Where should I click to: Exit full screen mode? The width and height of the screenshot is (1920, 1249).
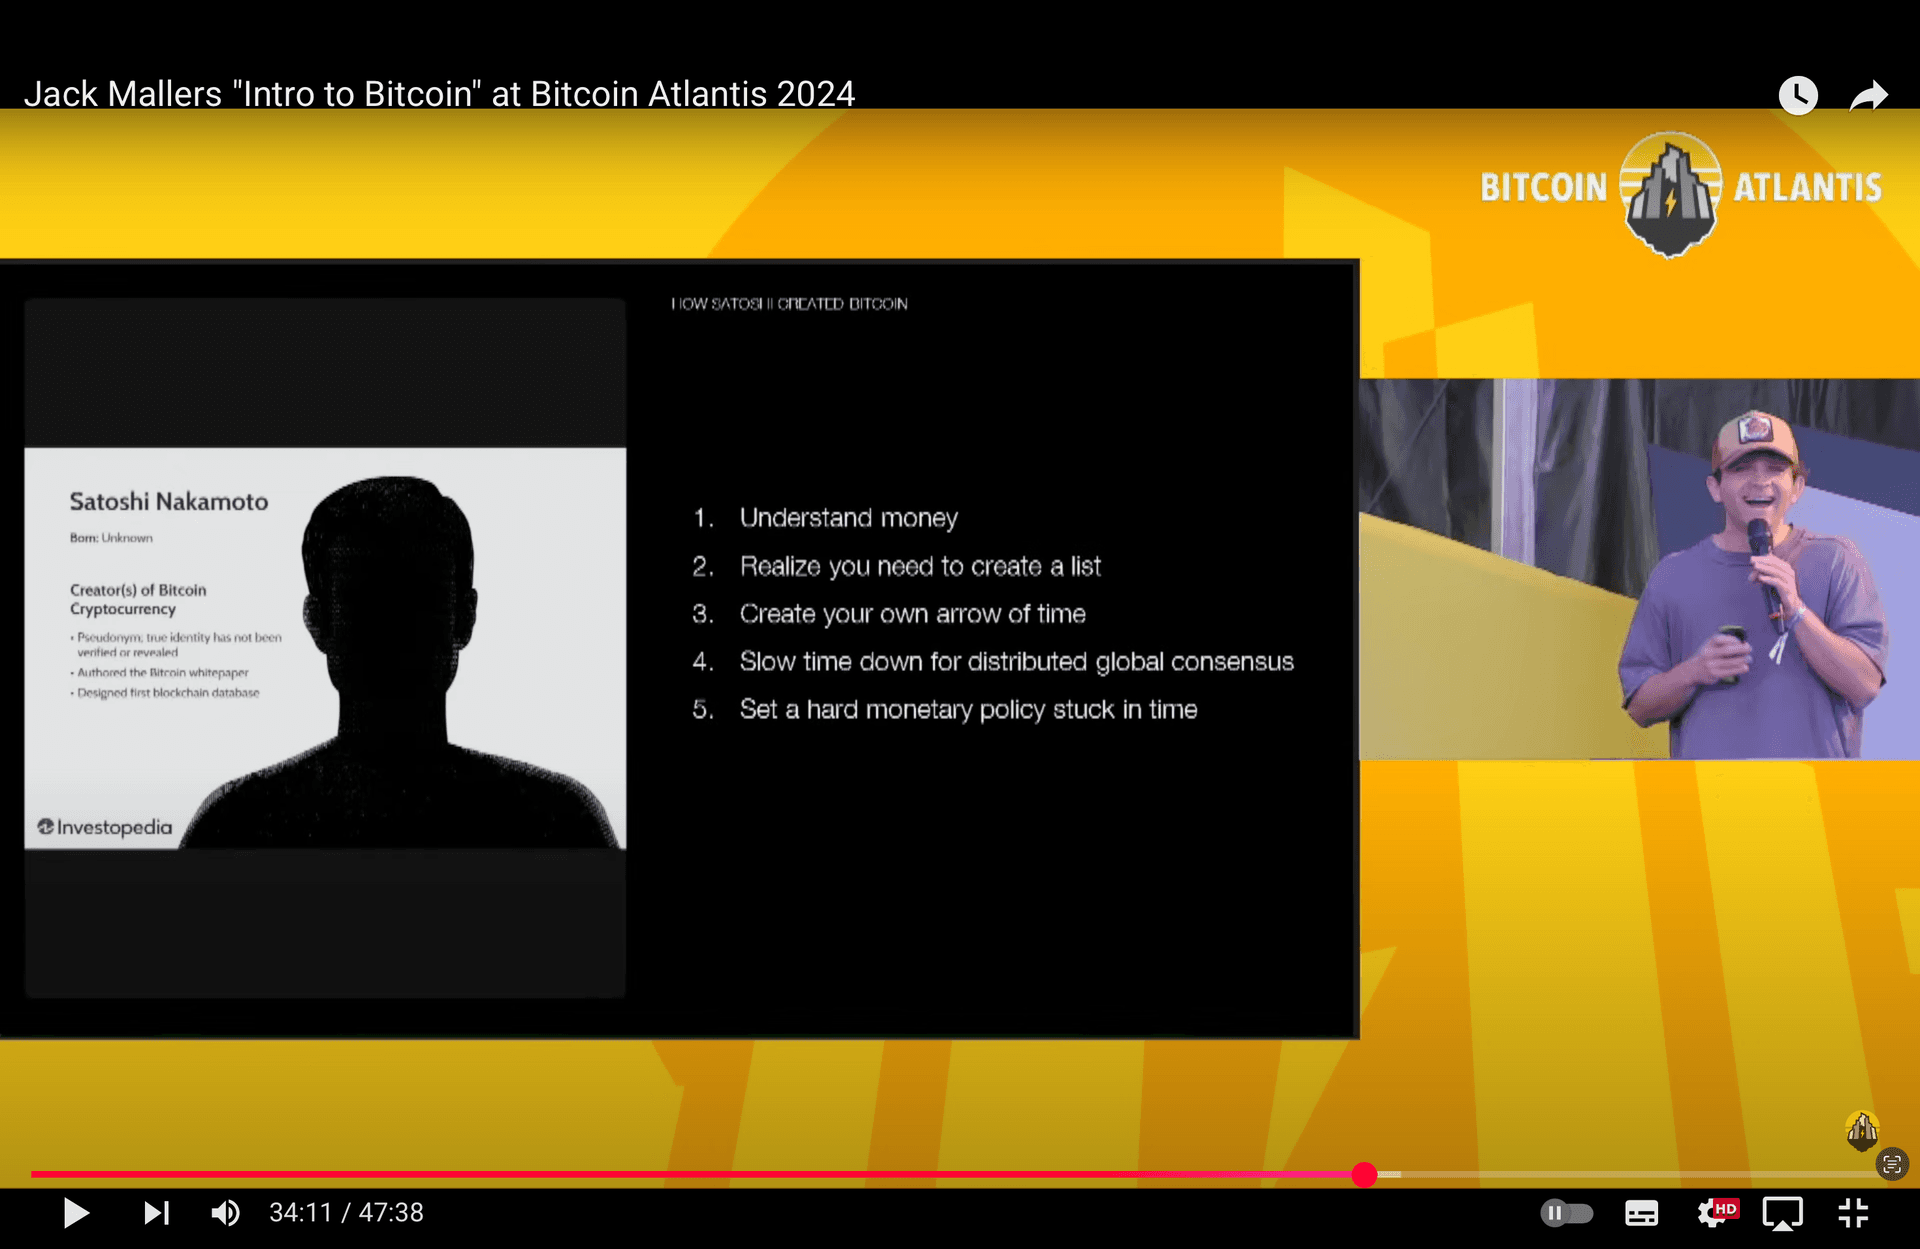1853,1213
